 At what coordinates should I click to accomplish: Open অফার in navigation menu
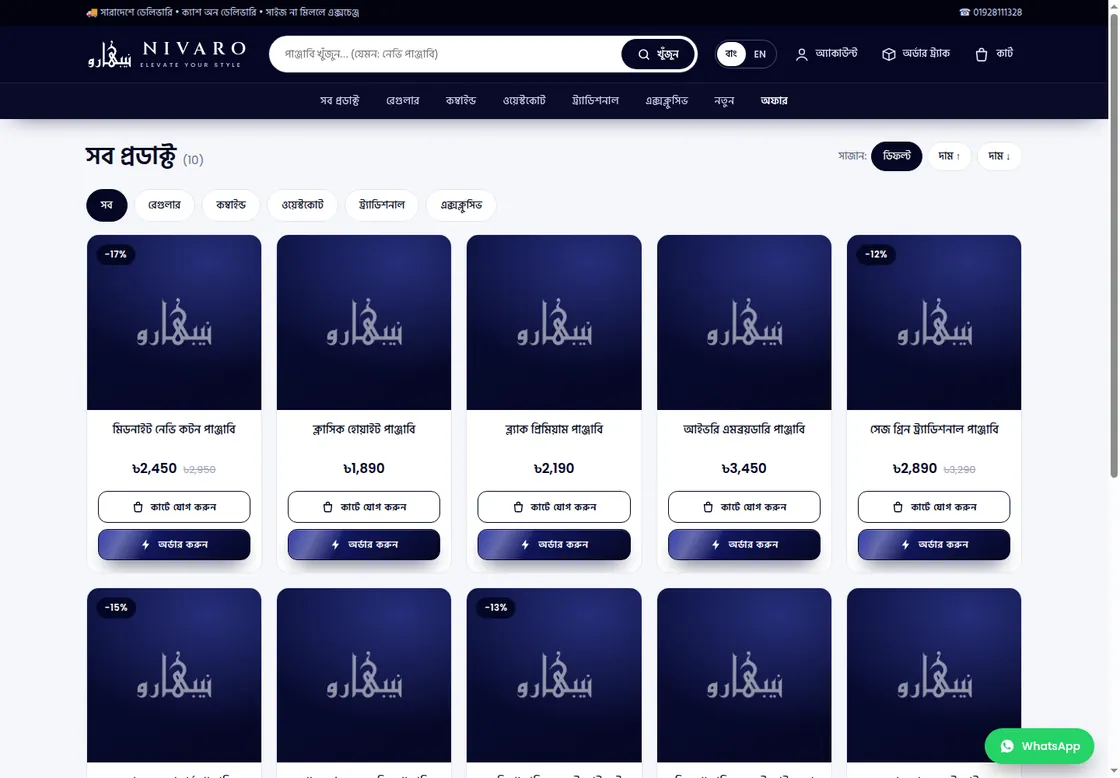click(x=774, y=101)
